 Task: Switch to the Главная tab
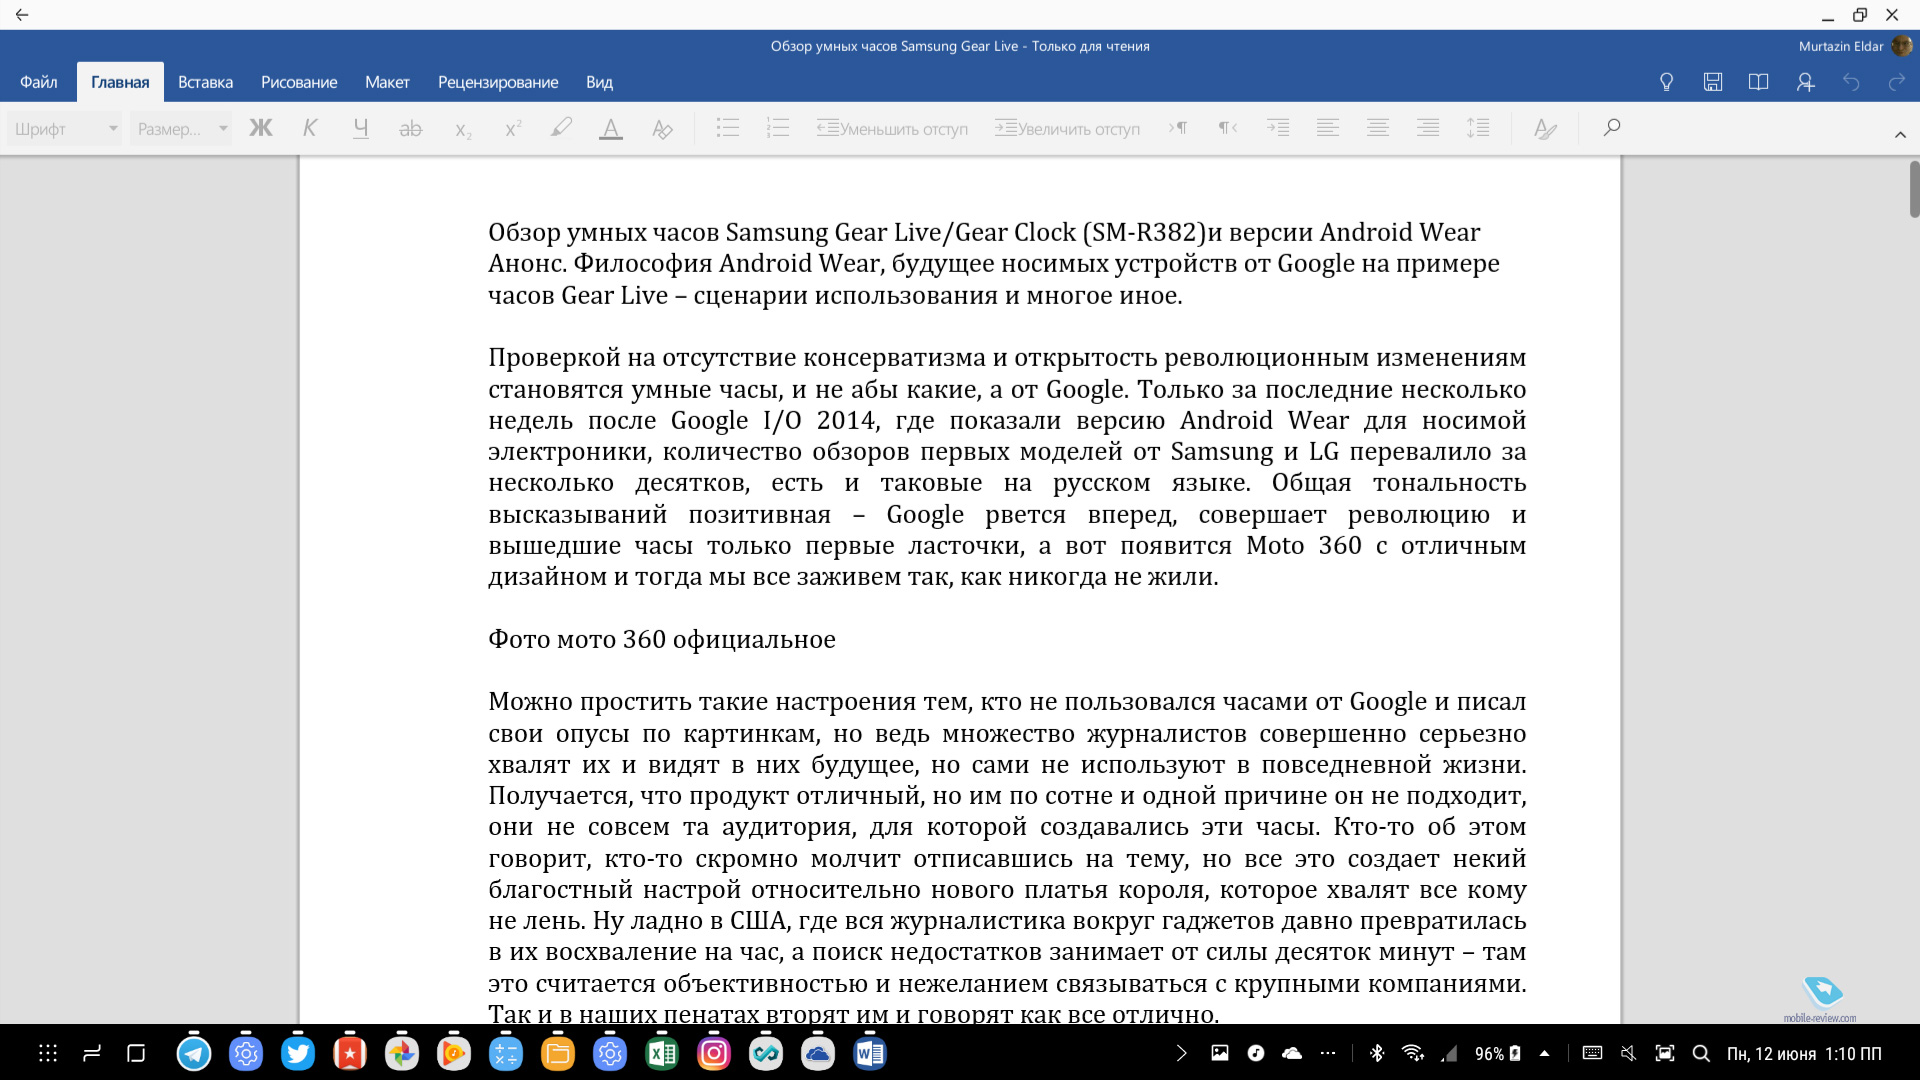coord(120,82)
